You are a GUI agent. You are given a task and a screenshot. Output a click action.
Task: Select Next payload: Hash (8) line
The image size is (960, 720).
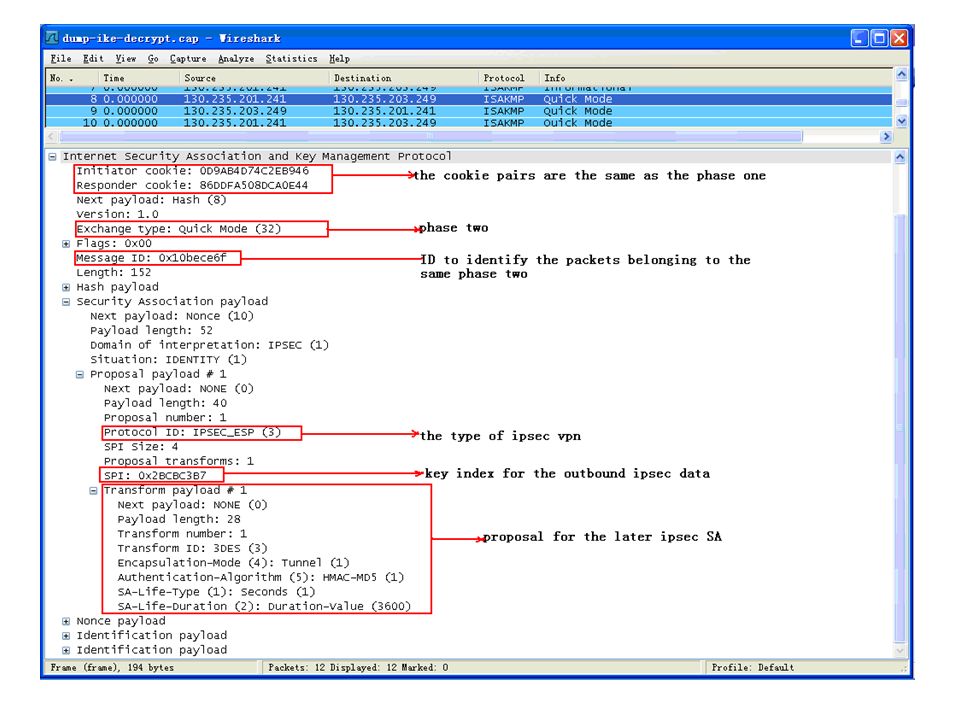click(x=151, y=200)
